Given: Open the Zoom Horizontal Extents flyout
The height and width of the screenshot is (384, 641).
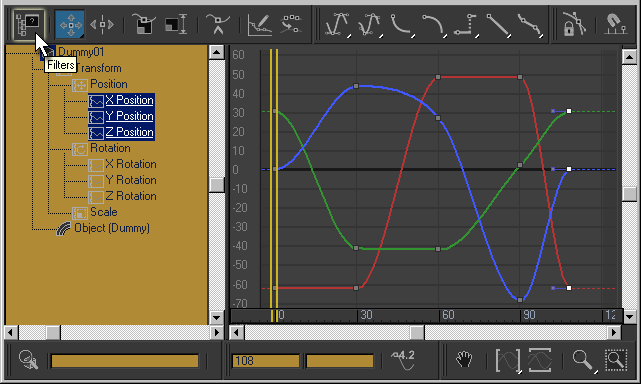Looking at the screenshot, I should coord(508,360).
